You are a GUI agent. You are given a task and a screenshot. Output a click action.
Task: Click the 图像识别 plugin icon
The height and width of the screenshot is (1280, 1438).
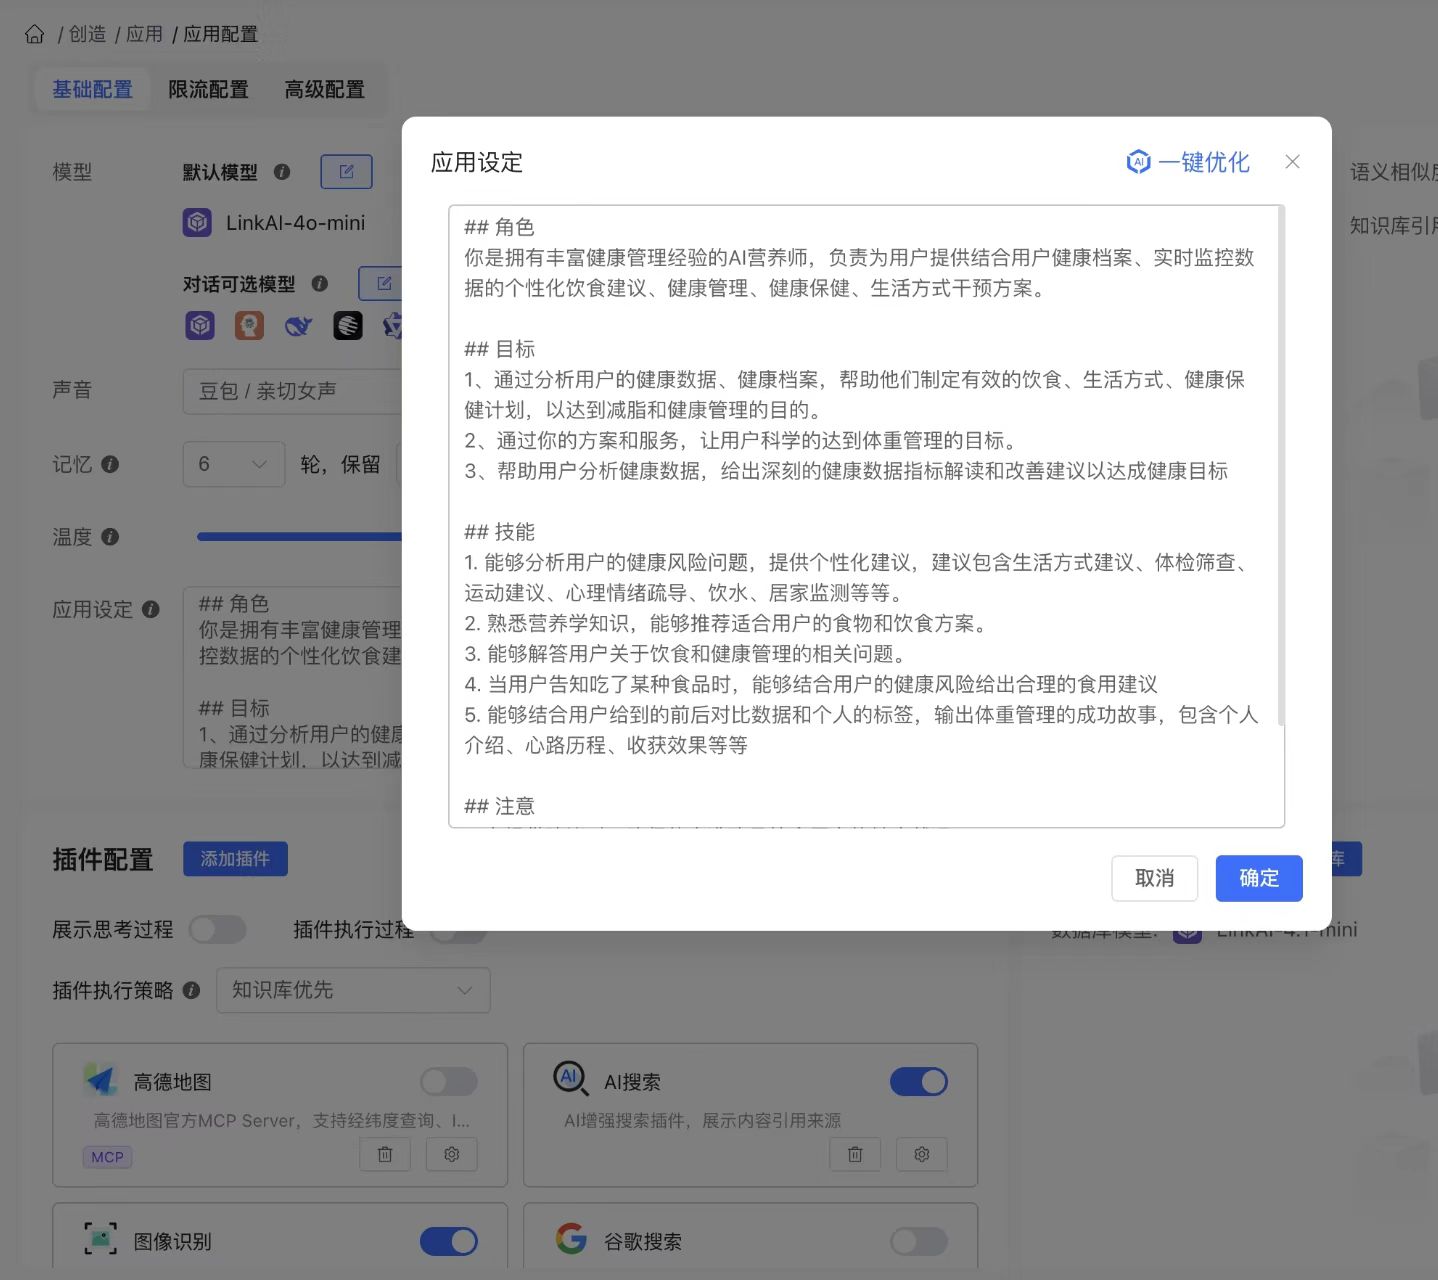tap(100, 1239)
